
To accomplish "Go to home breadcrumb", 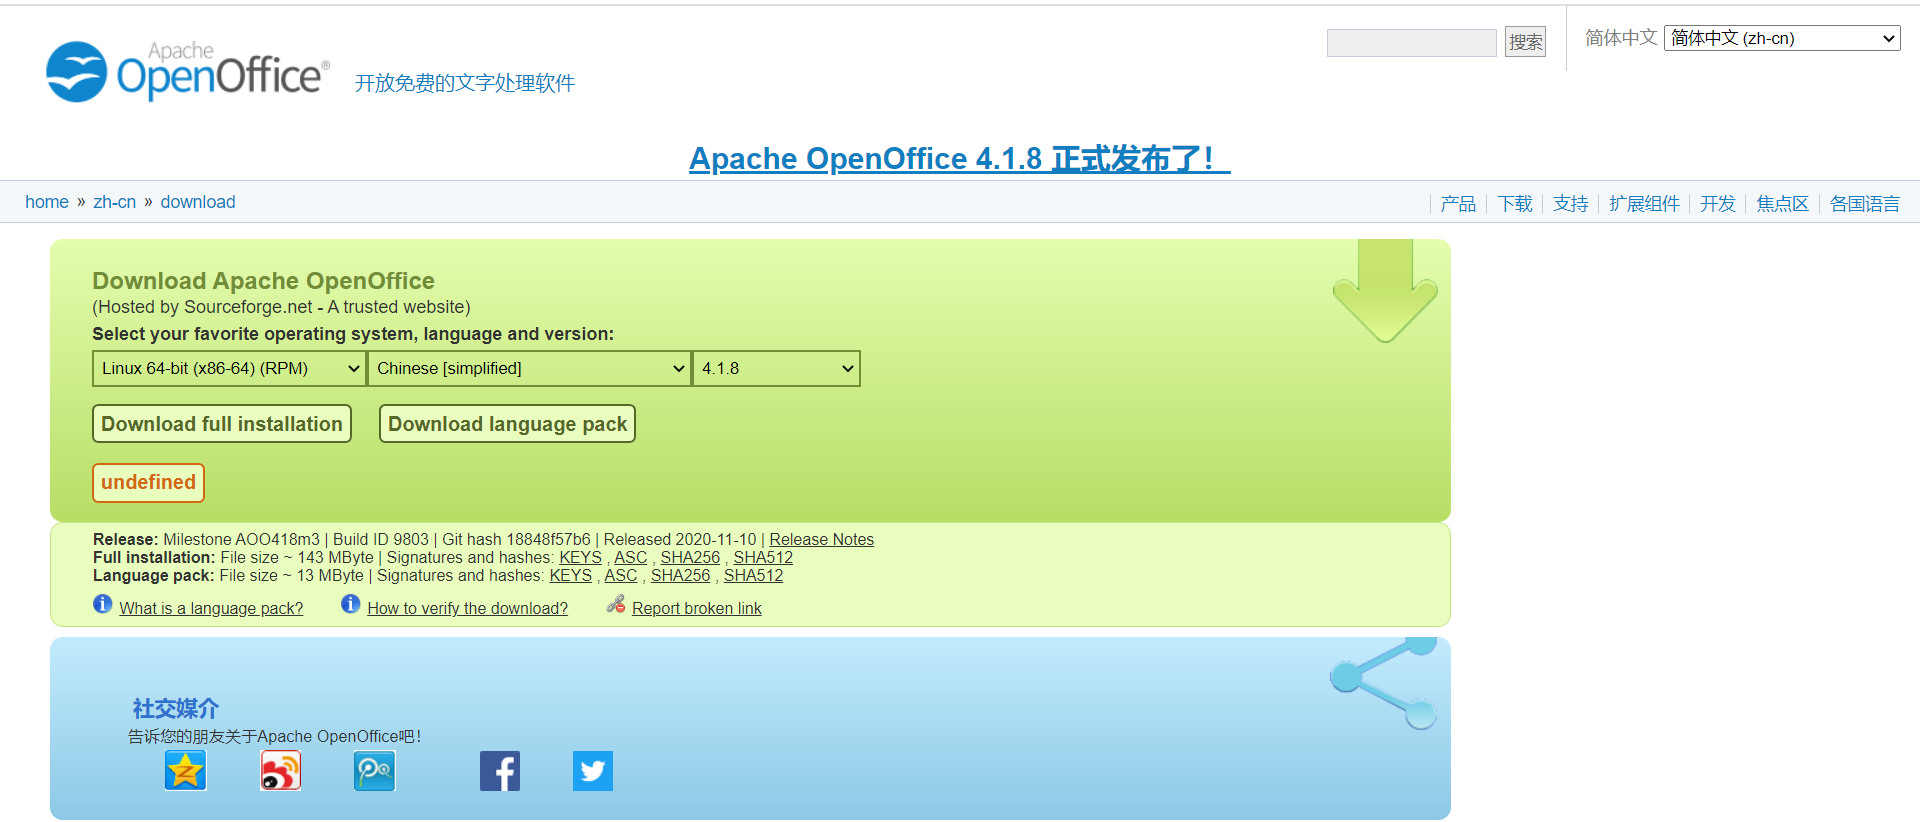I will click(47, 202).
